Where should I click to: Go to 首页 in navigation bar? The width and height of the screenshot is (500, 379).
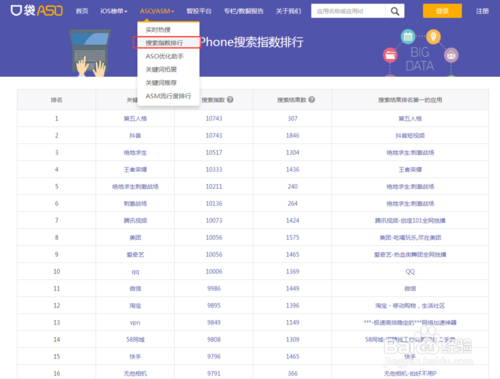[82, 11]
